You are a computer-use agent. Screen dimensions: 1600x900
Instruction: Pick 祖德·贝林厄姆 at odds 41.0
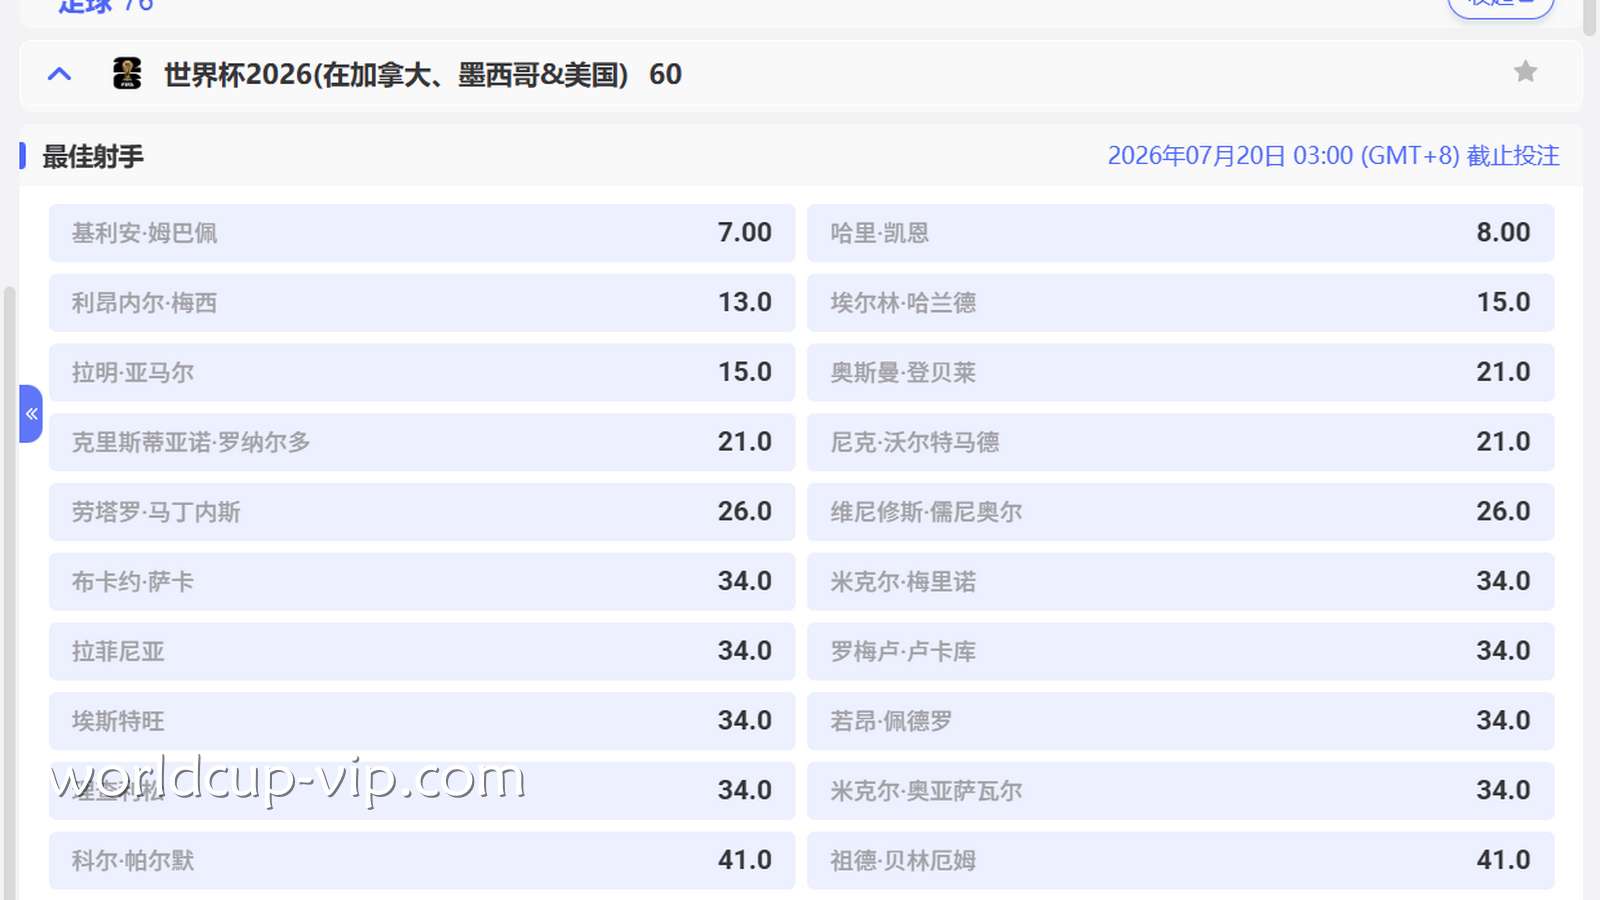[x=1178, y=859]
